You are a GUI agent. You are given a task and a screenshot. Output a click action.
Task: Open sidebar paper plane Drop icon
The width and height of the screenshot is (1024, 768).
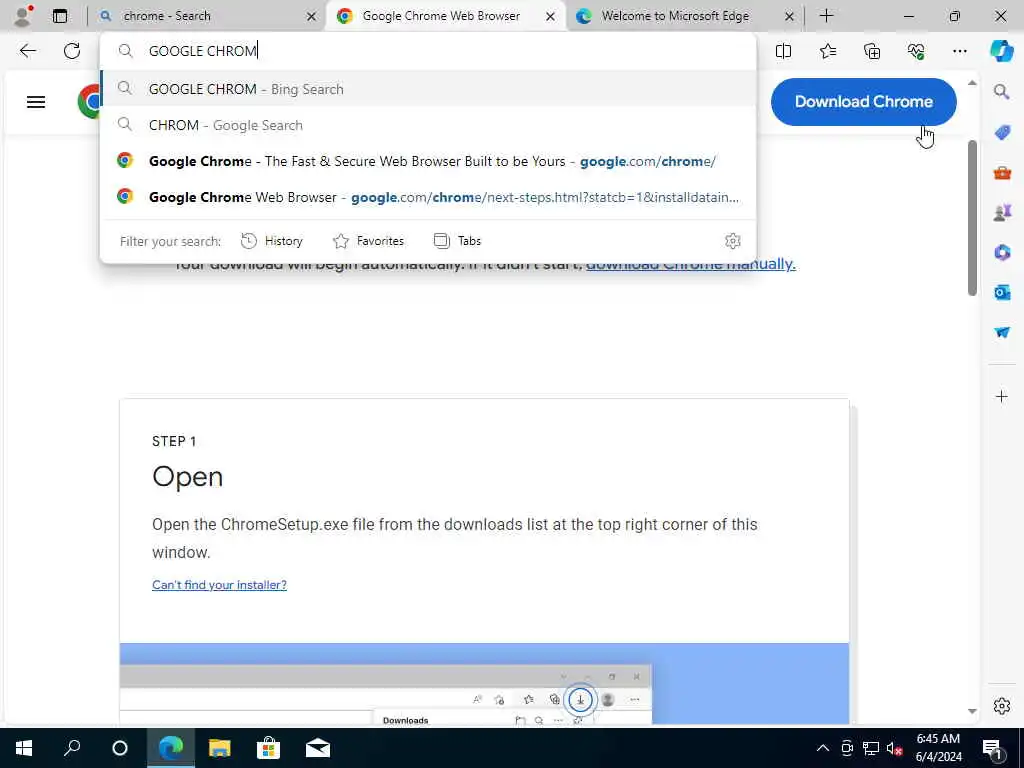[1002, 332]
